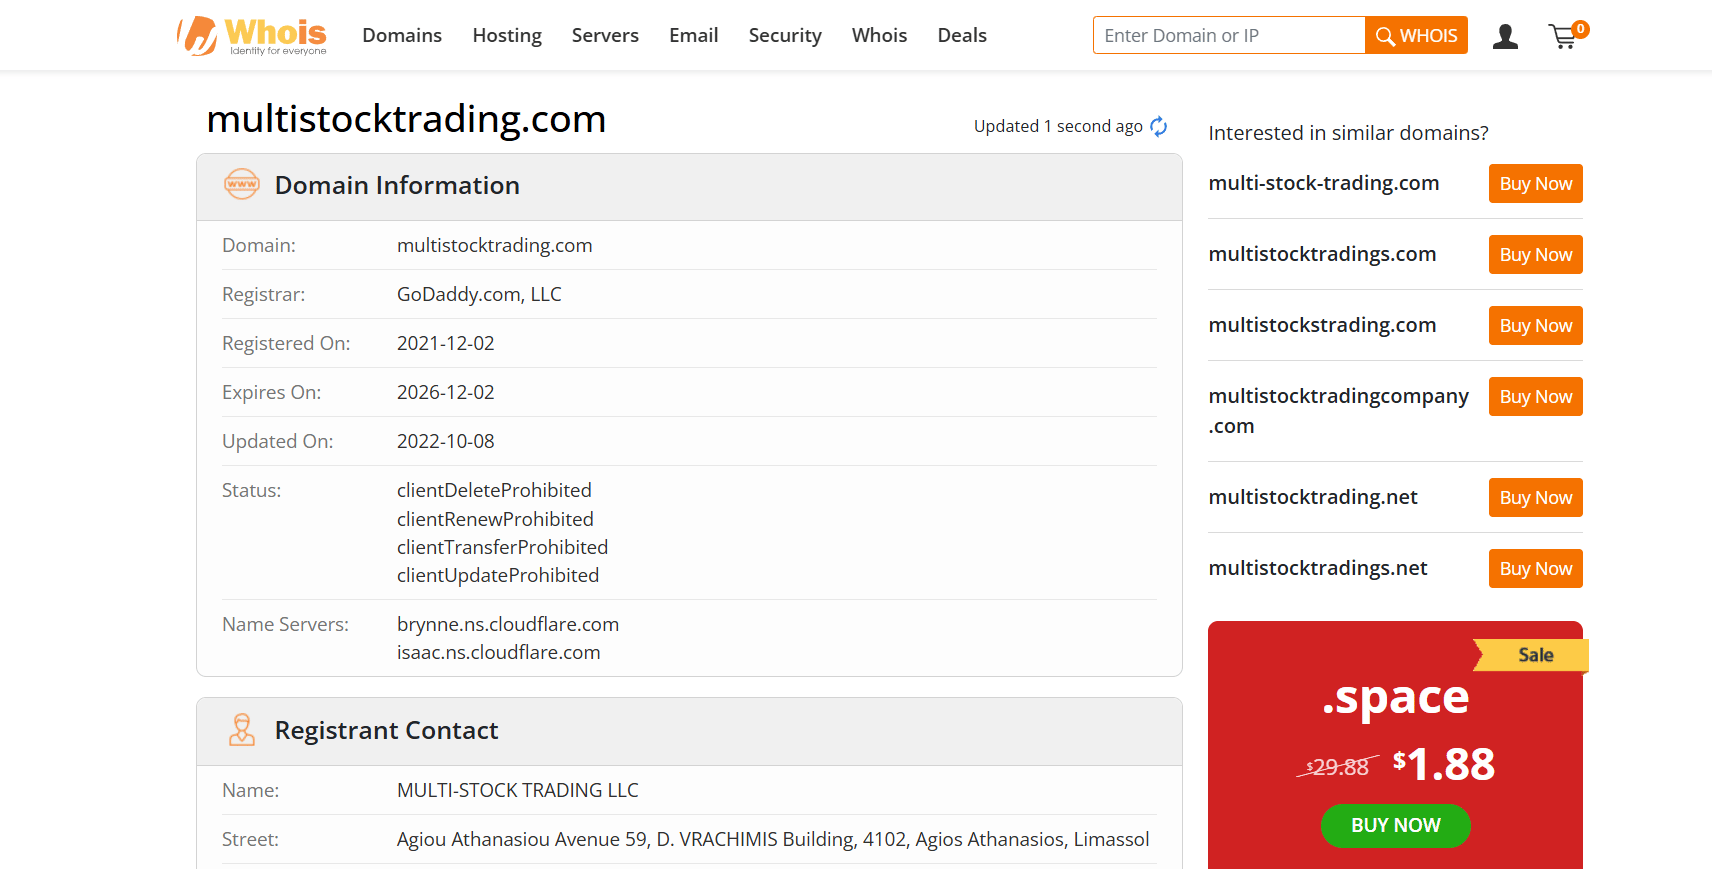The width and height of the screenshot is (1712, 869).
Task: Click the Domain value multistocktrading.com
Action: (494, 245)
